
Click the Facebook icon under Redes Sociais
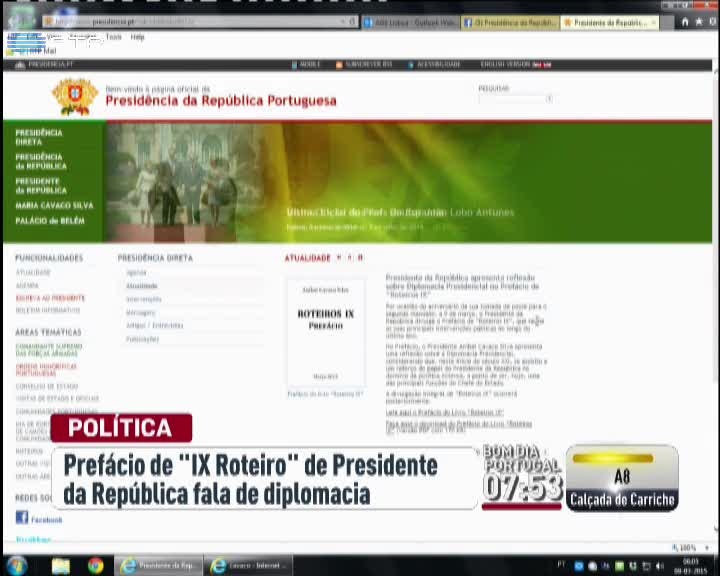coord(22,518)
